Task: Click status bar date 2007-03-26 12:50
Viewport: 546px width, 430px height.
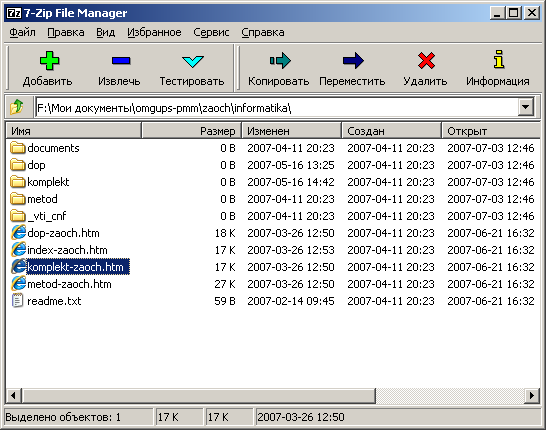Action: click(x=301, y=417)
